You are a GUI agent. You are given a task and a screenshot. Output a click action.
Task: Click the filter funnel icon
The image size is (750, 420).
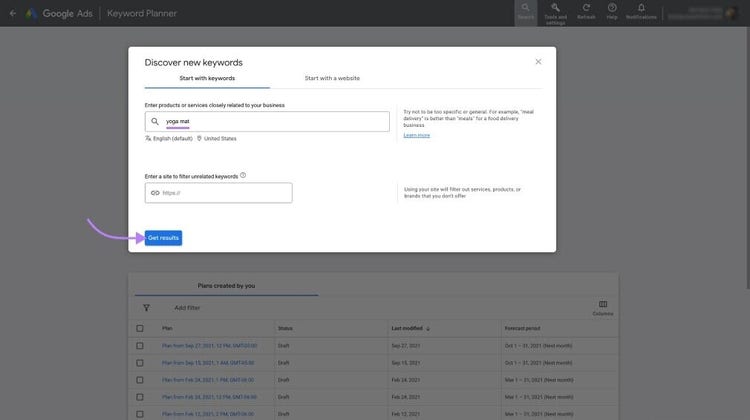146,308
